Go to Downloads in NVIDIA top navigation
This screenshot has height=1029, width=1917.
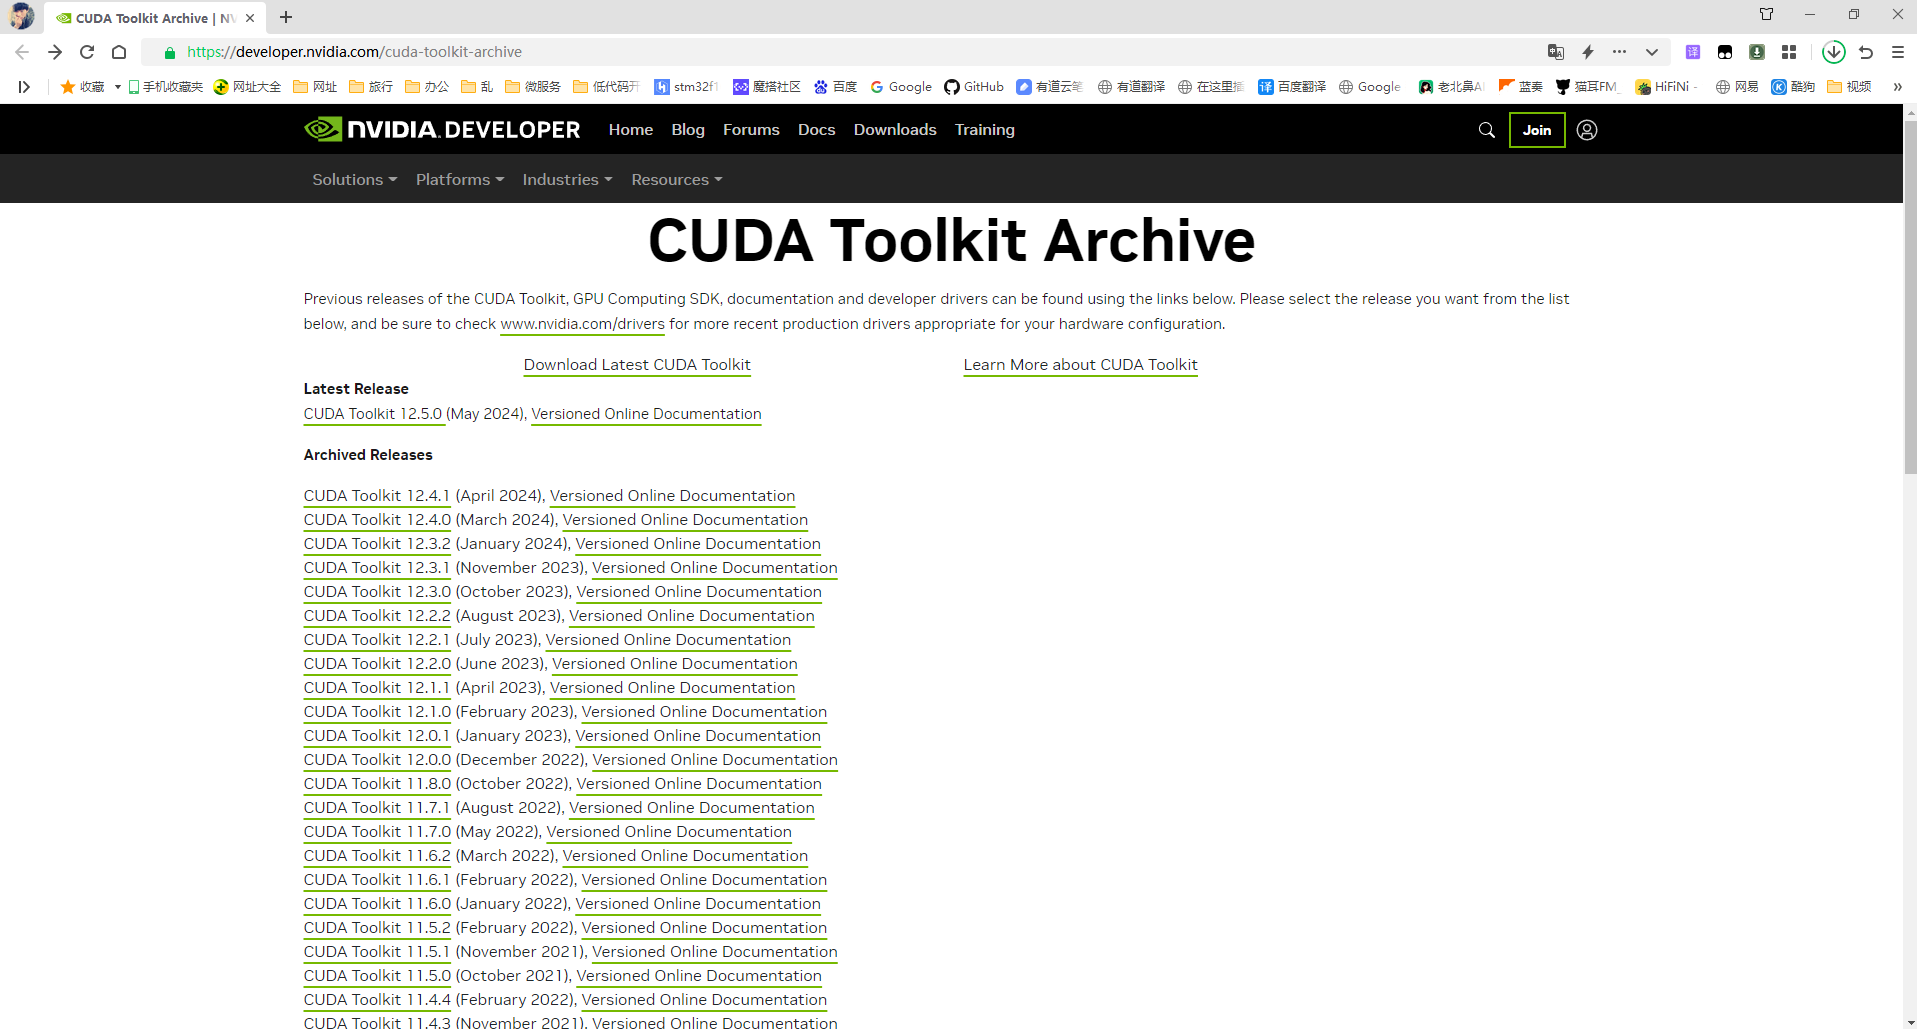894,130
